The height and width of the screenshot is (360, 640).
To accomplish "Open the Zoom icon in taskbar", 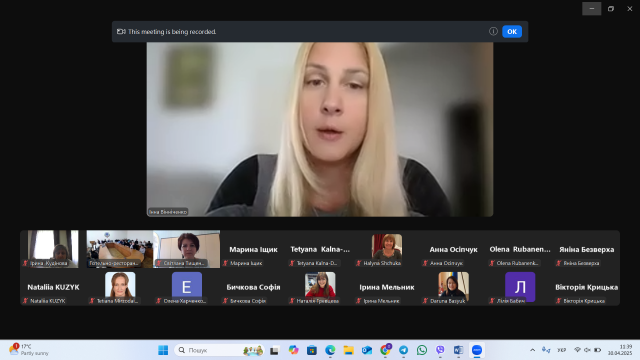I will (x=477, y=350).
